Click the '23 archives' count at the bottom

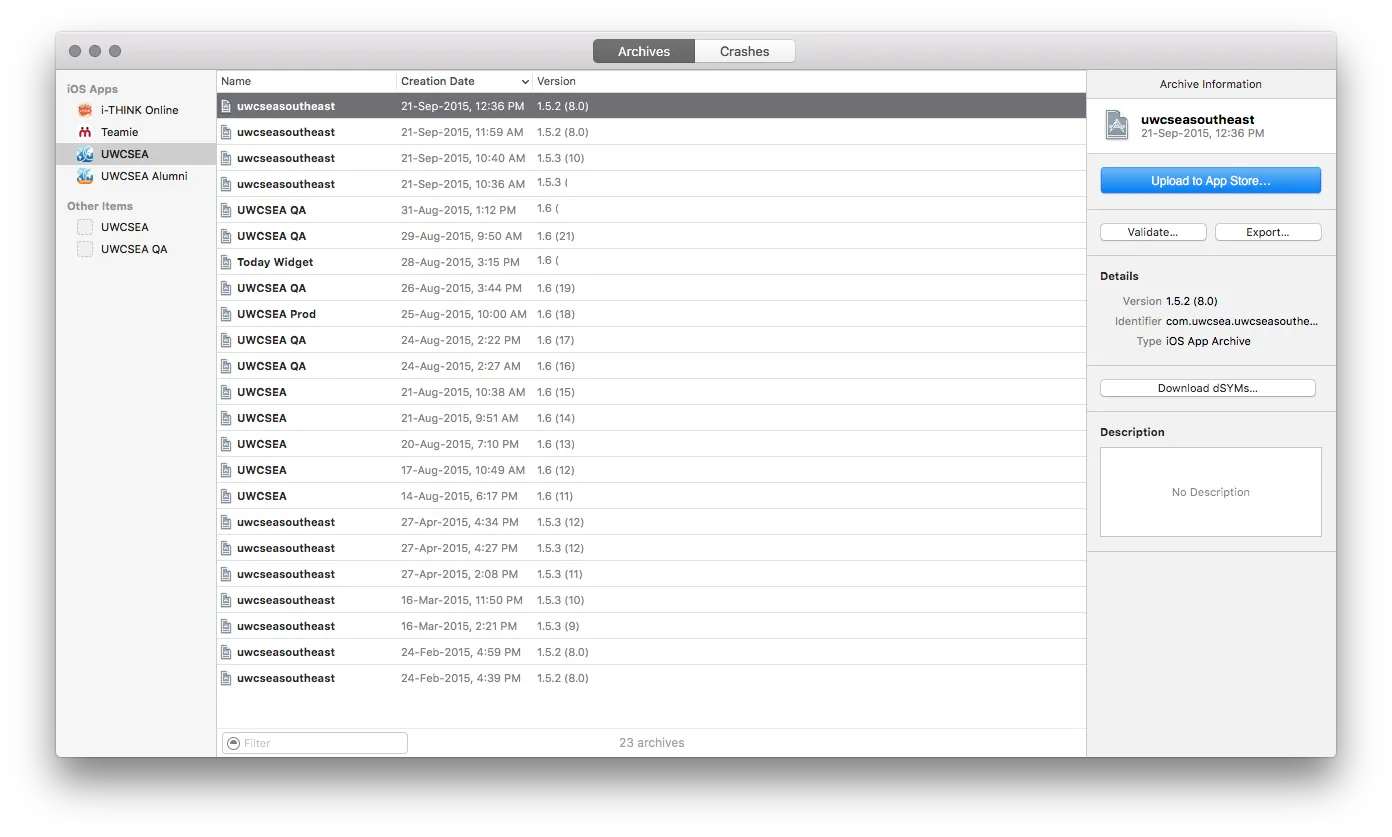click(652, 743)
